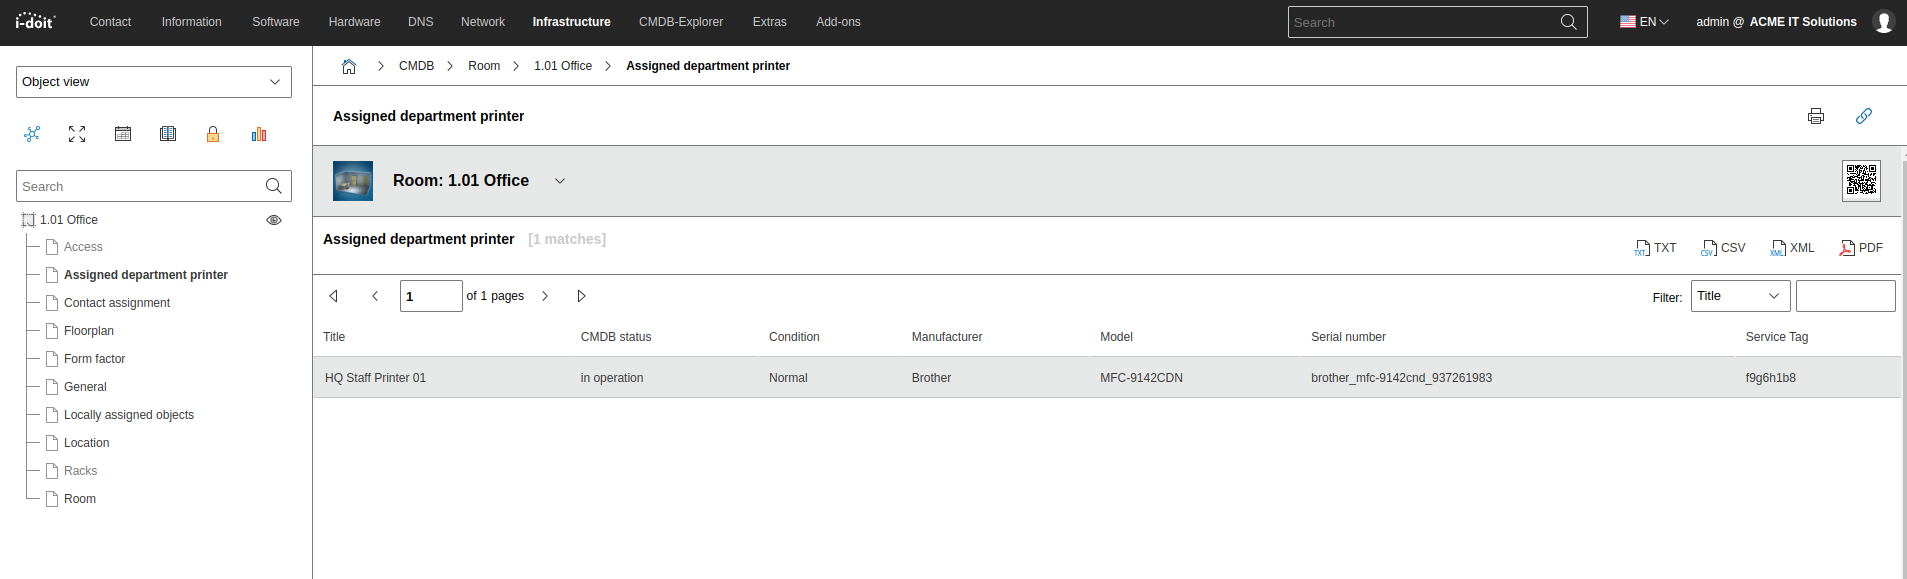Click the fullscreen expand arrows icon

(x=77, y=134)
